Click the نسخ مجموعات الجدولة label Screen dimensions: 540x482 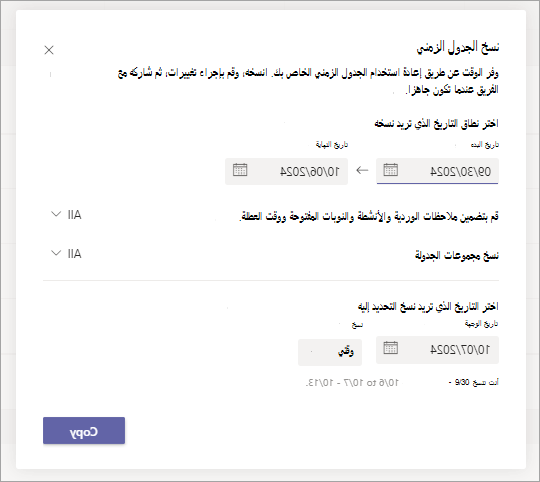point(457,255)
